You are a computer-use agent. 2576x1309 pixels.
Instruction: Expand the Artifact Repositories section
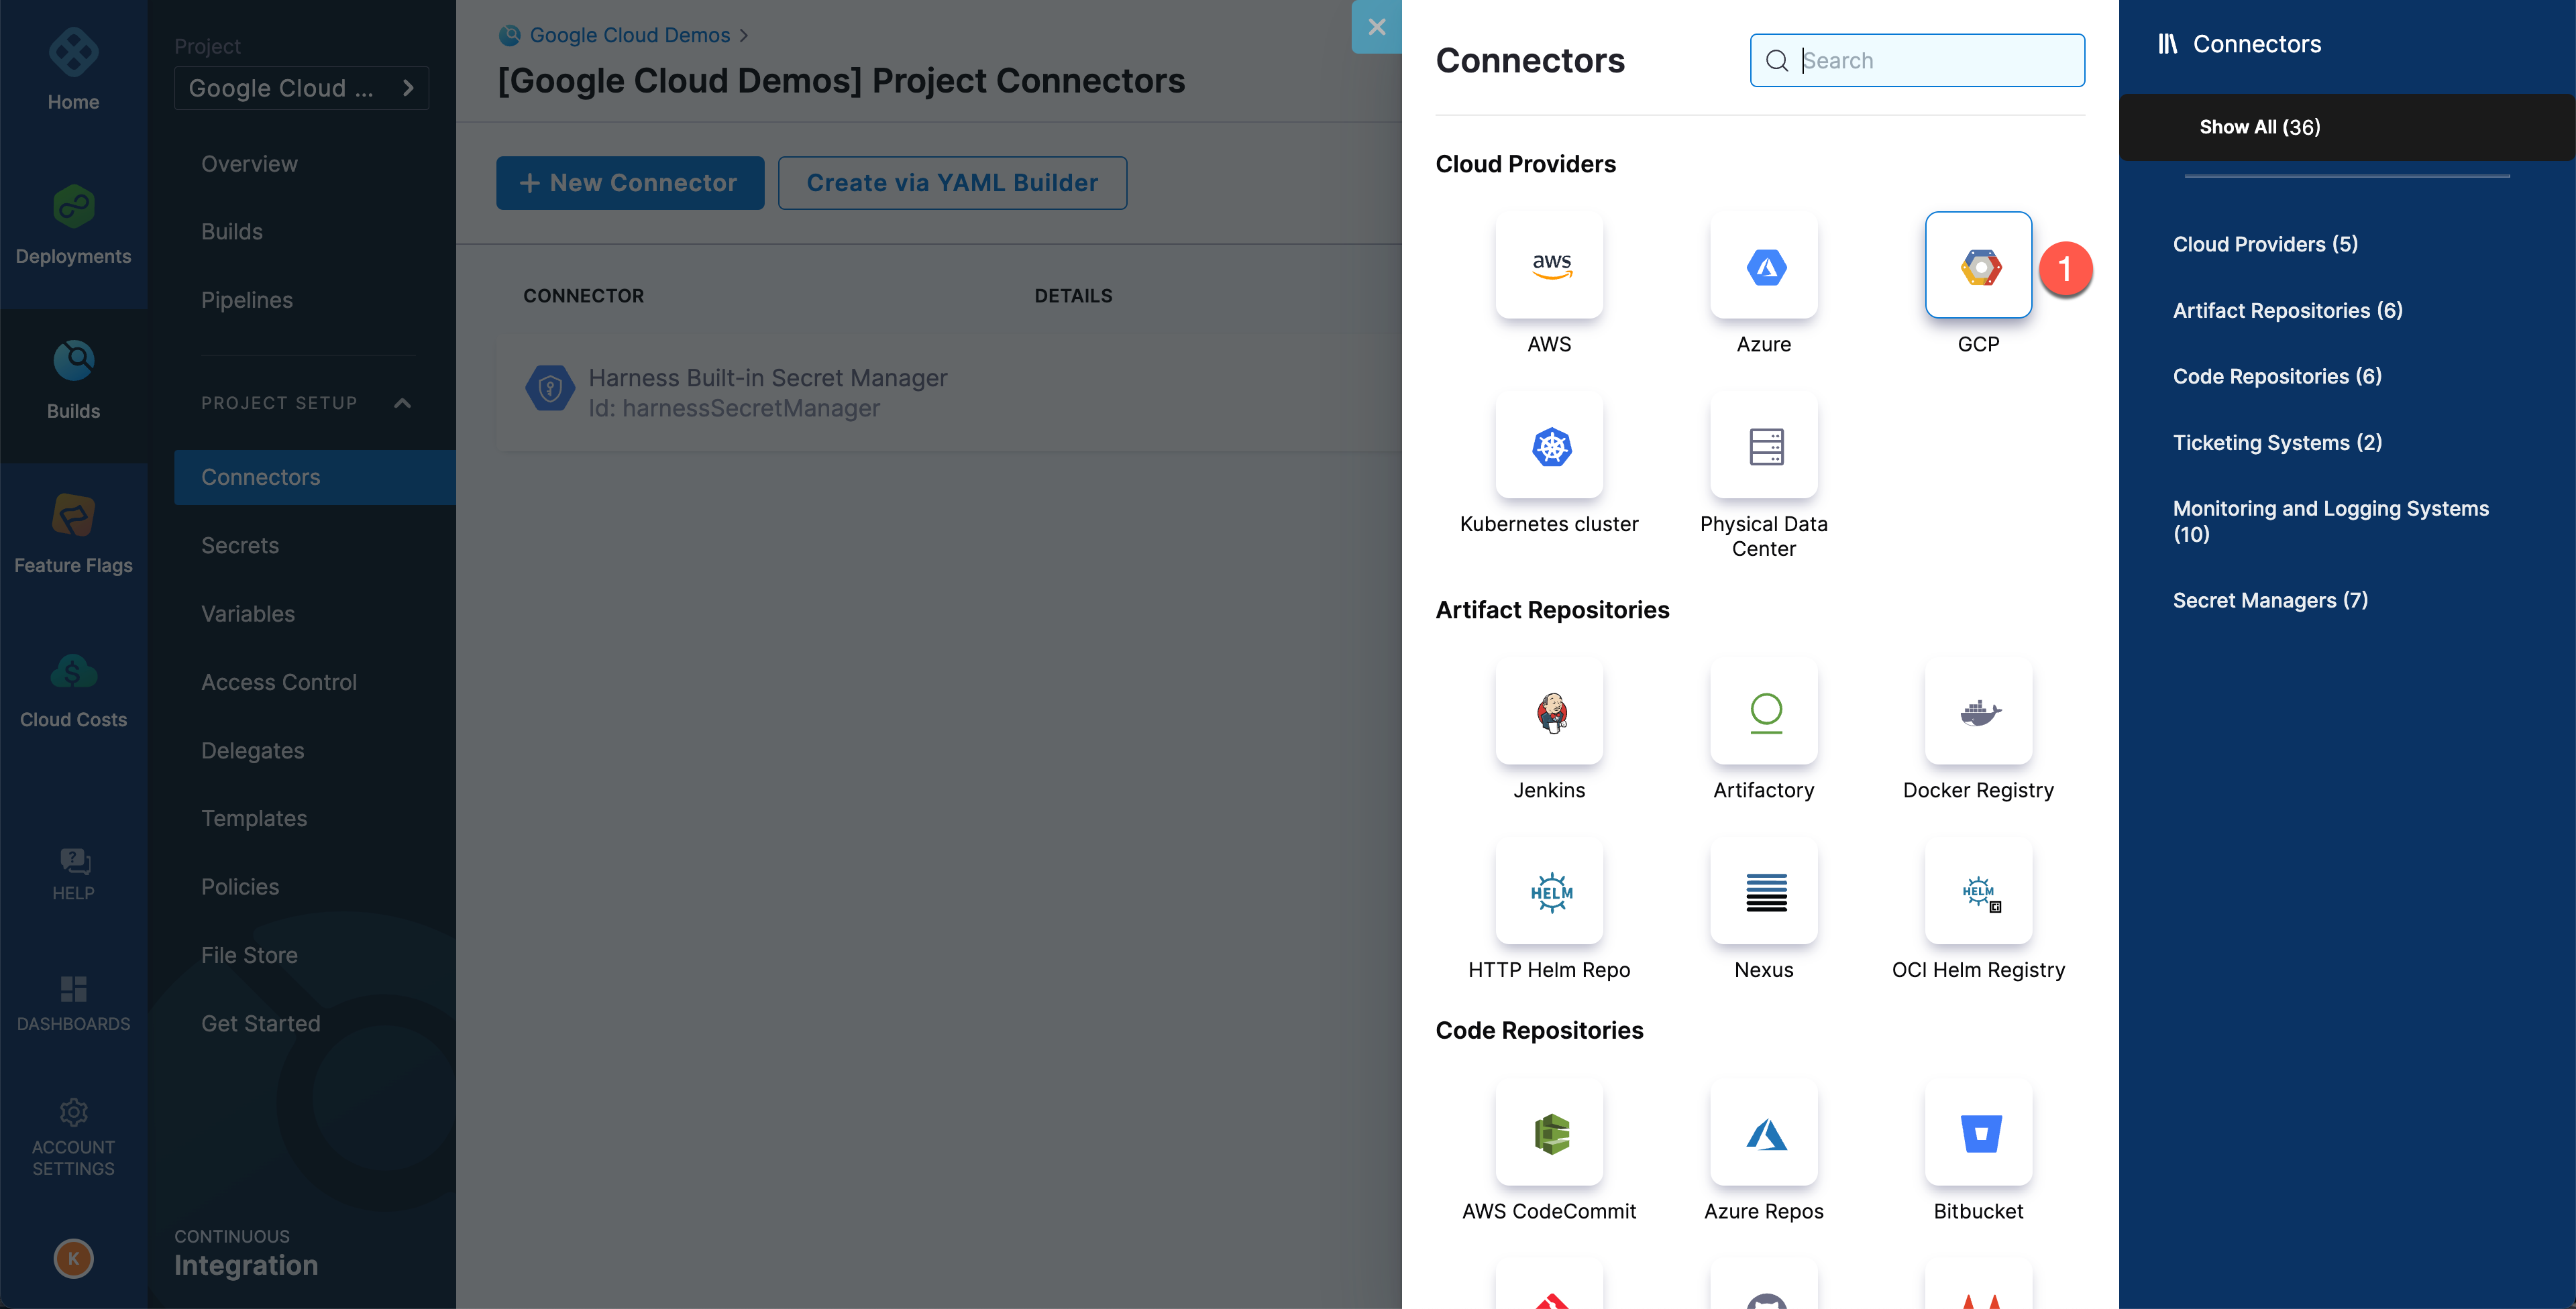(x=2287, y=309)
